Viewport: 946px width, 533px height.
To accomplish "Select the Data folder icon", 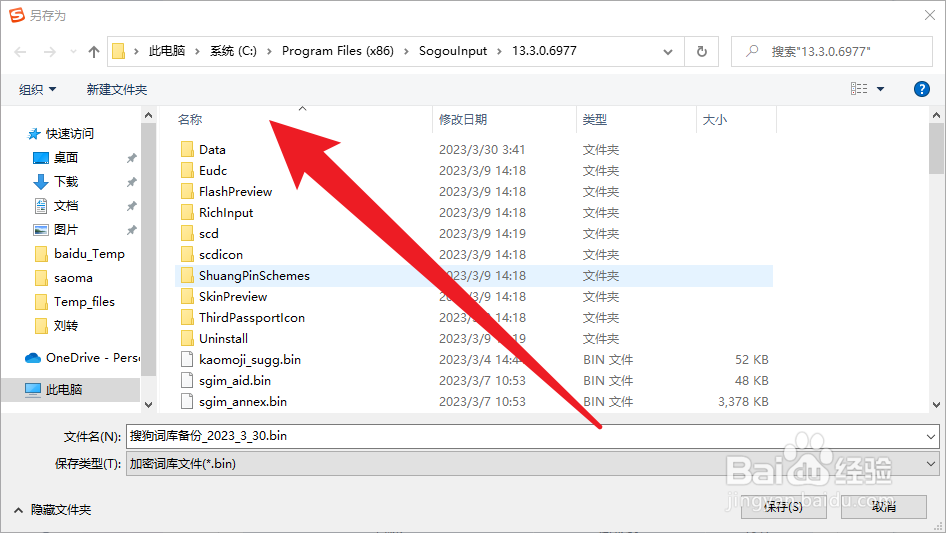I will coord(187,149).
